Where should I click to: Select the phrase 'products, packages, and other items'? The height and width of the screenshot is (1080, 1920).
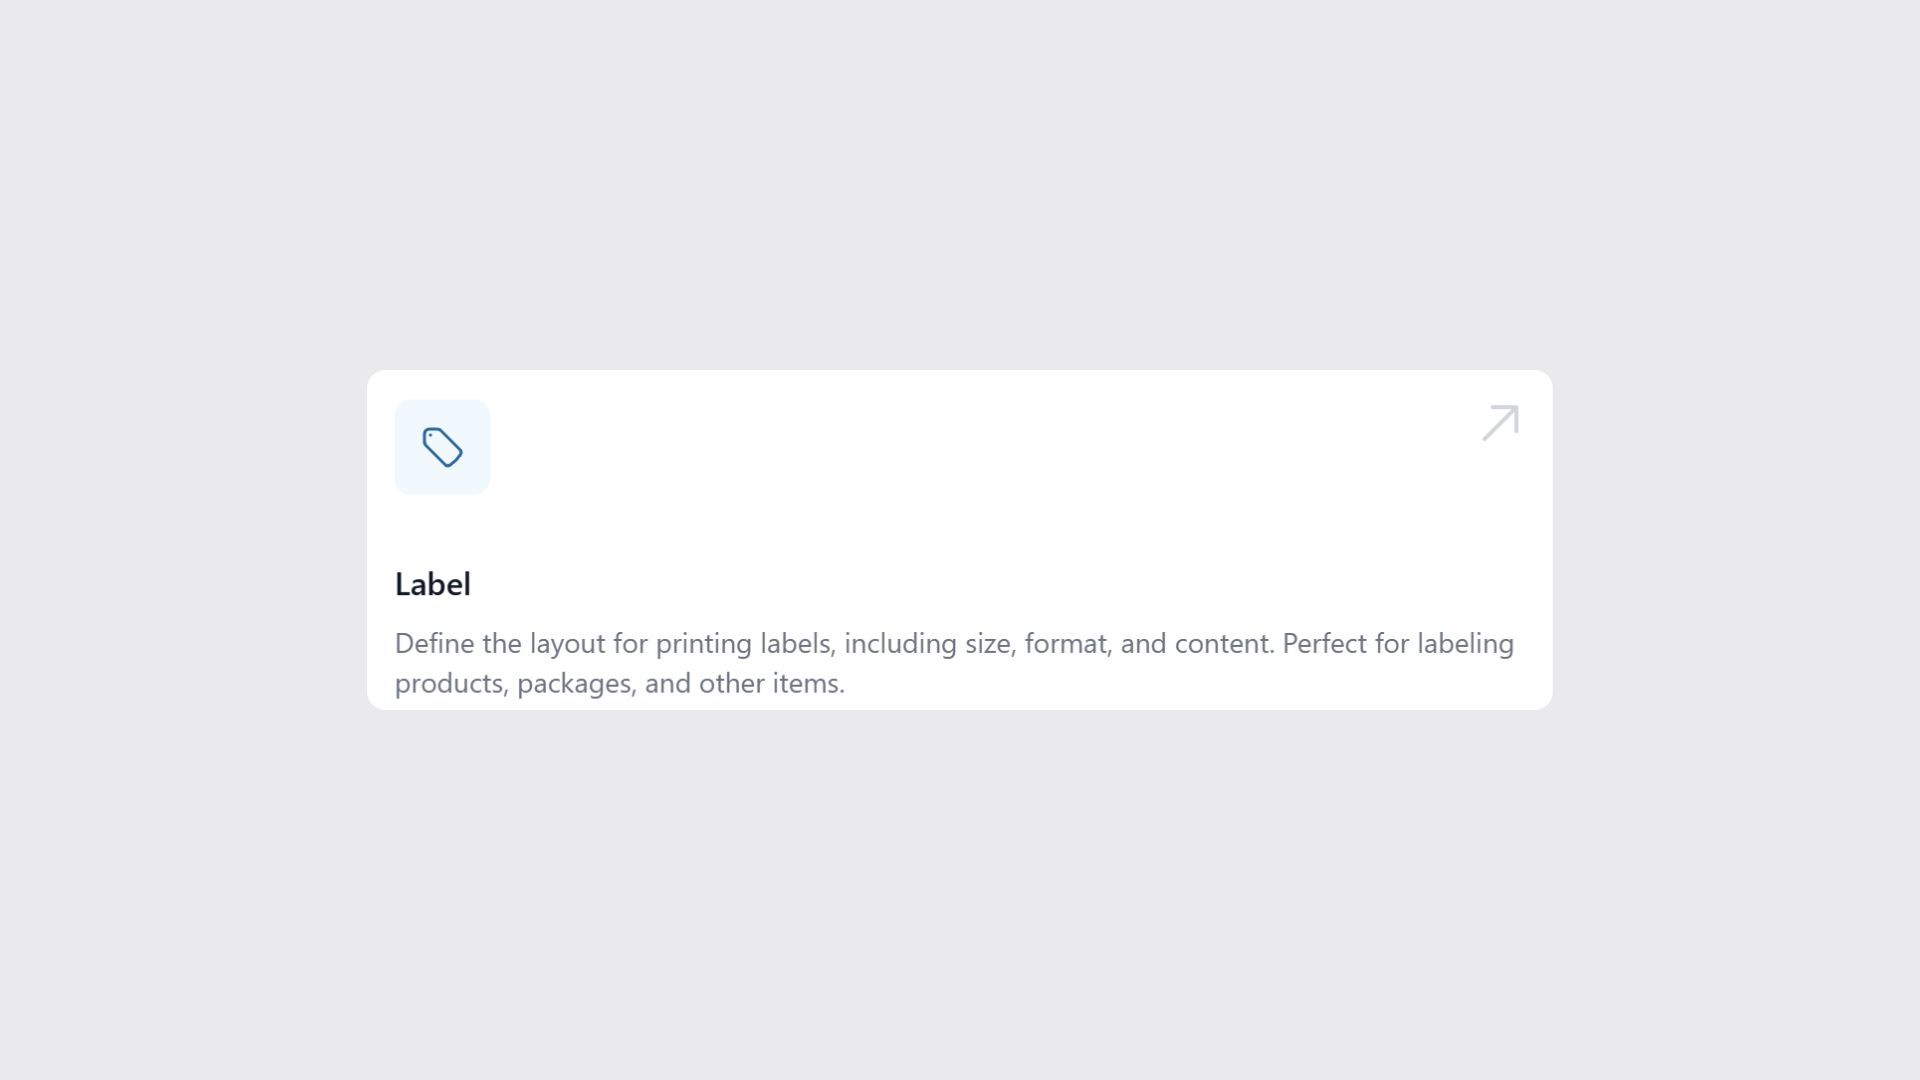[x=620, y=683]
